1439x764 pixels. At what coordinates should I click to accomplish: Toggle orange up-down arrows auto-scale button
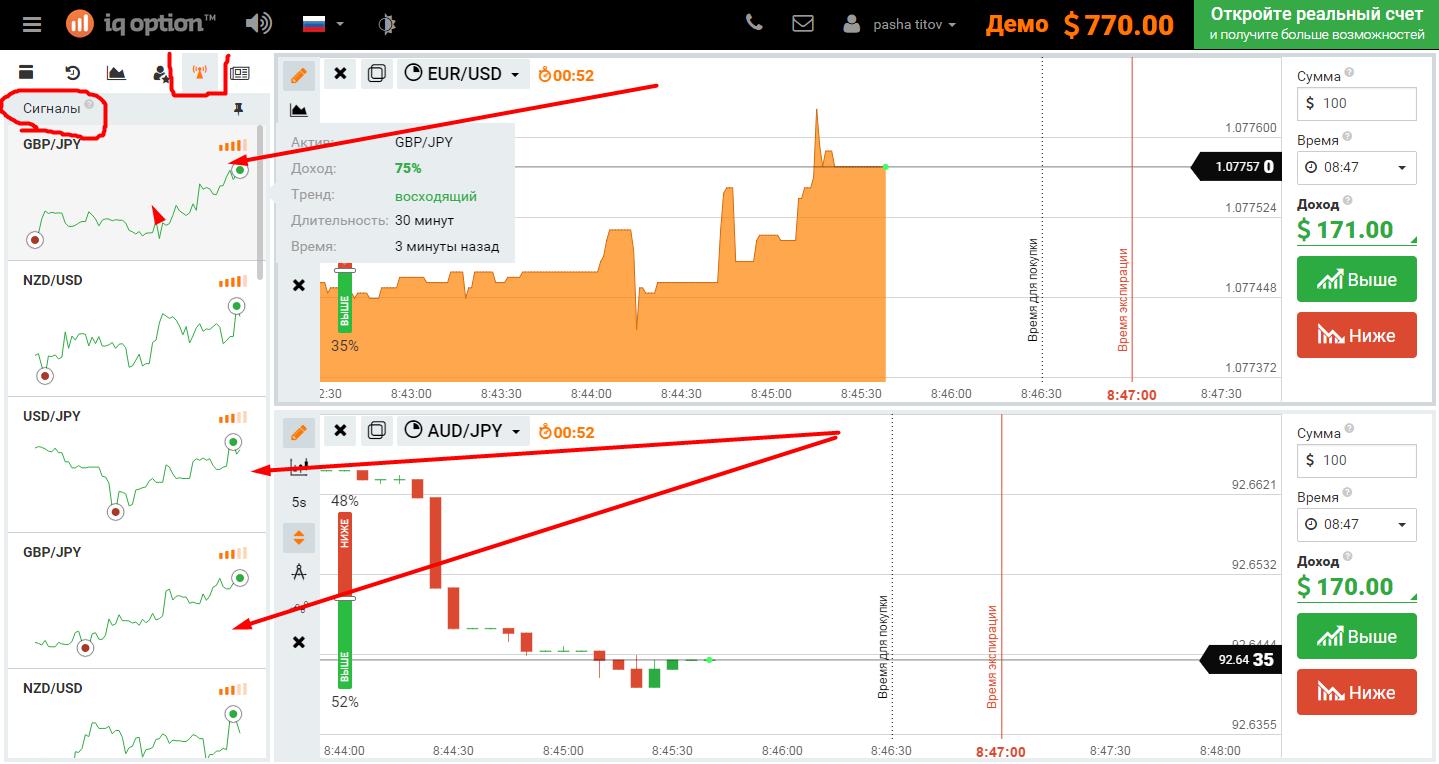[x=298, y=538]
